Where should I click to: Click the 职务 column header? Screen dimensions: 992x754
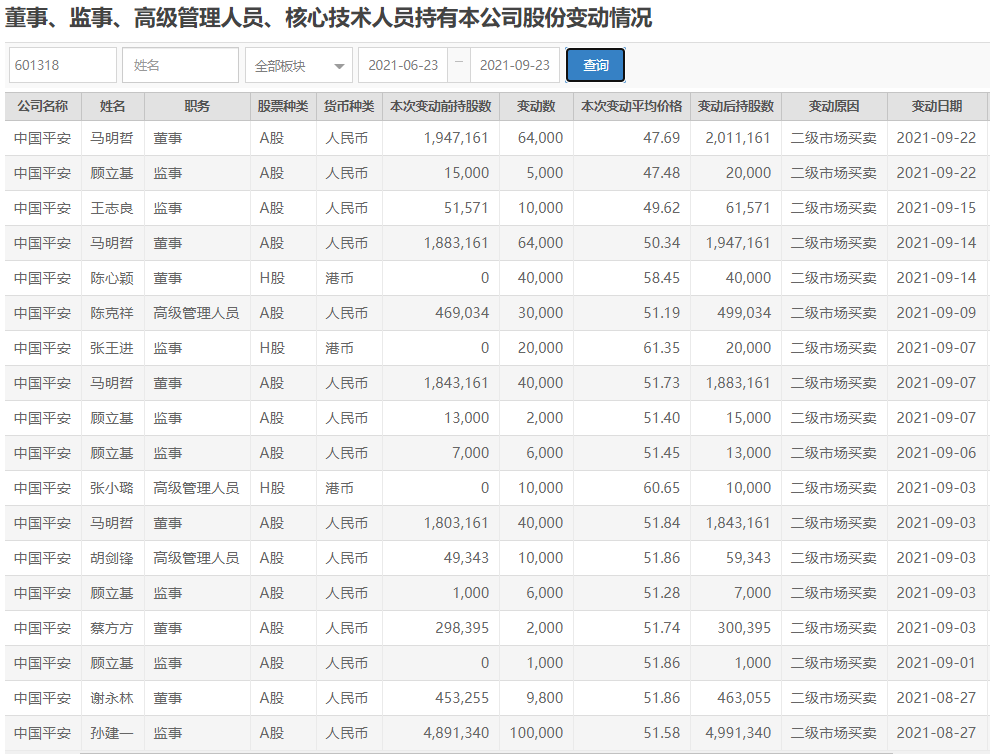click(x=197, y=106)
